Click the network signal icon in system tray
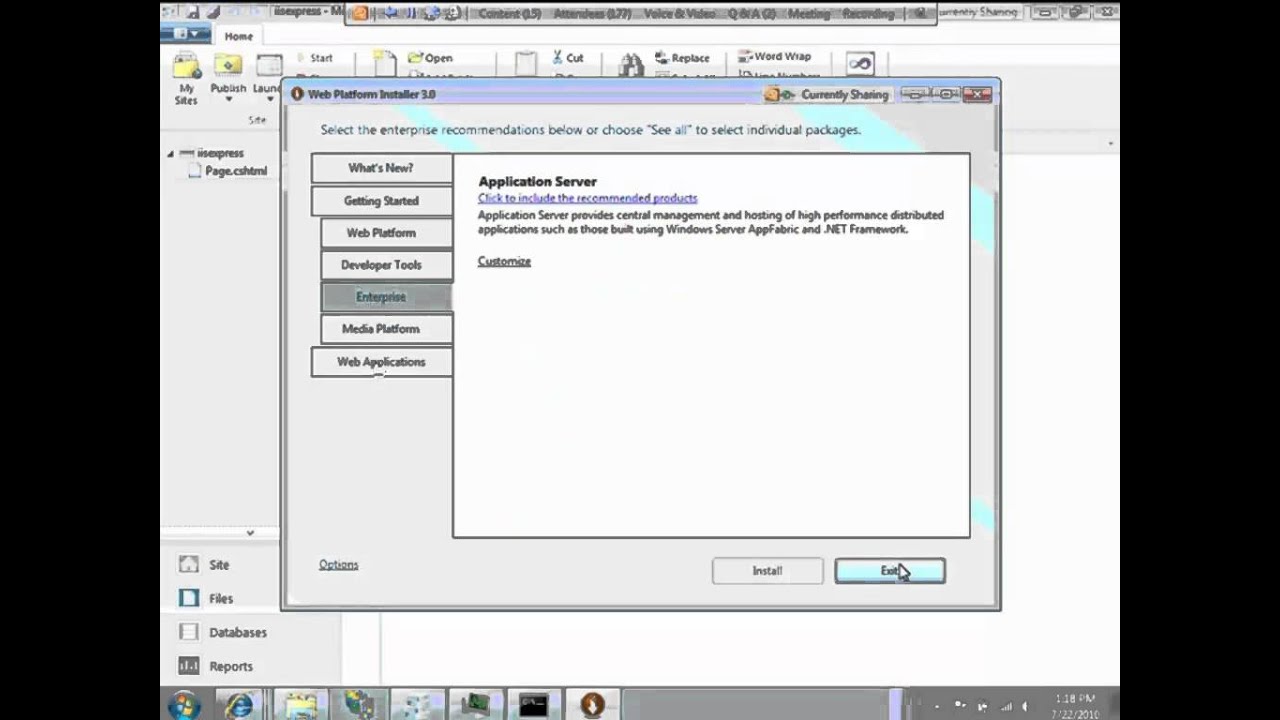 point(1007,706)
